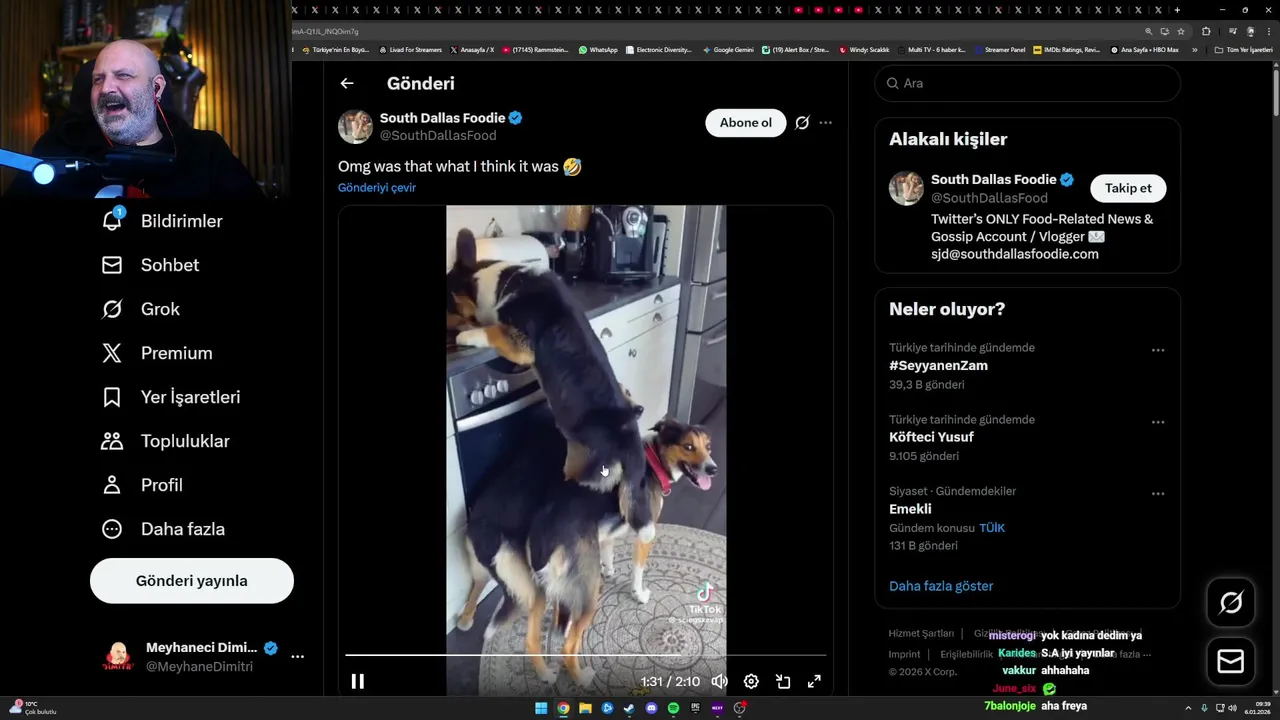
Task: Mute the video volume
Action: tap(719, 681)
